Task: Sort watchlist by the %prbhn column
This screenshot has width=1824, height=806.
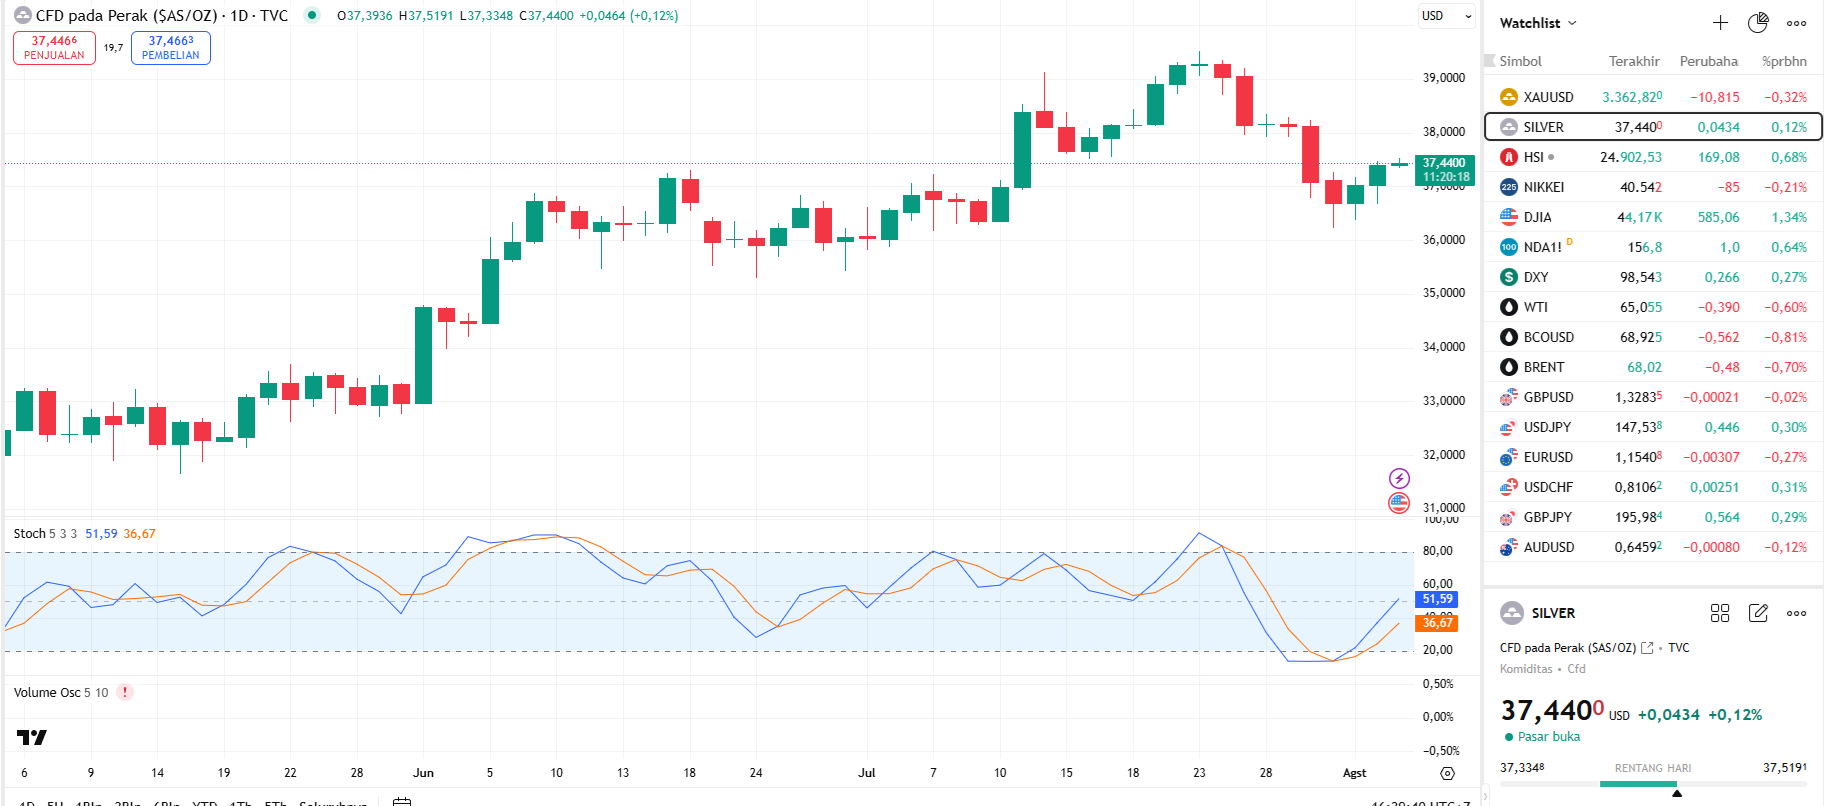Action: (1783, 61)
